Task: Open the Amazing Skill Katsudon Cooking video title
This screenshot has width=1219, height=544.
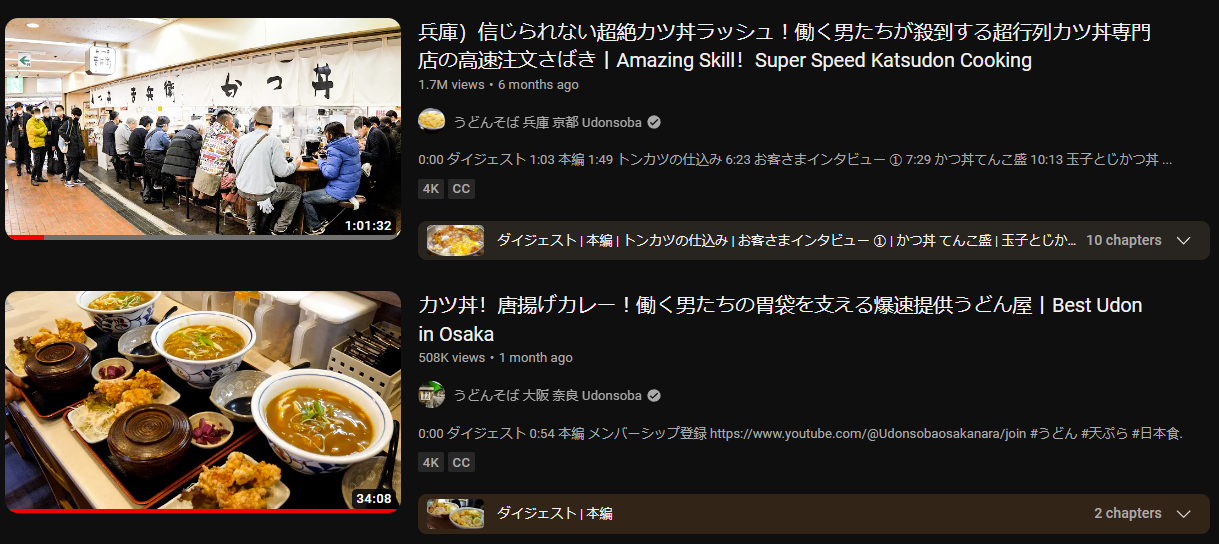Action: click(x=784, y=46)
